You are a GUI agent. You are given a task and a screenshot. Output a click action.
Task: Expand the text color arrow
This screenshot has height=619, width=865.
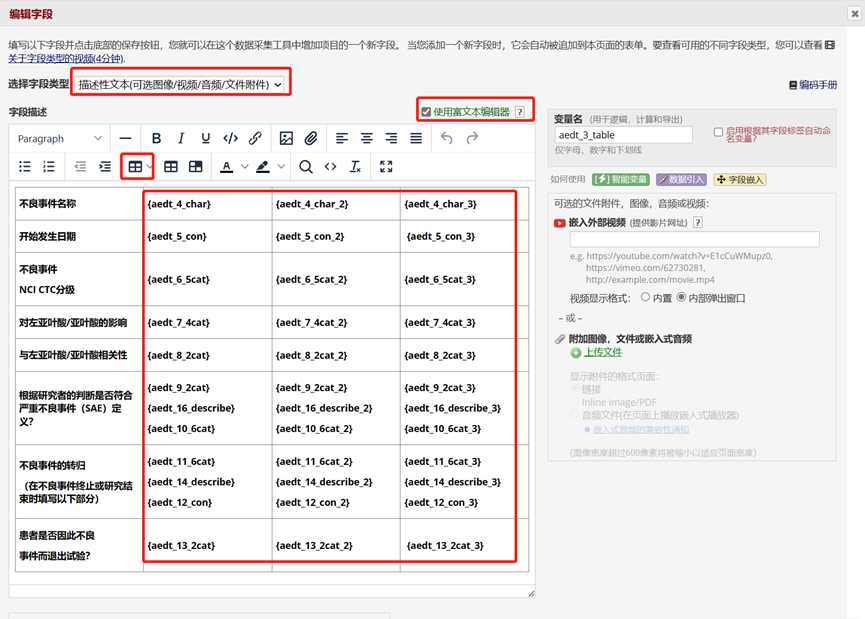coord(244,167)
